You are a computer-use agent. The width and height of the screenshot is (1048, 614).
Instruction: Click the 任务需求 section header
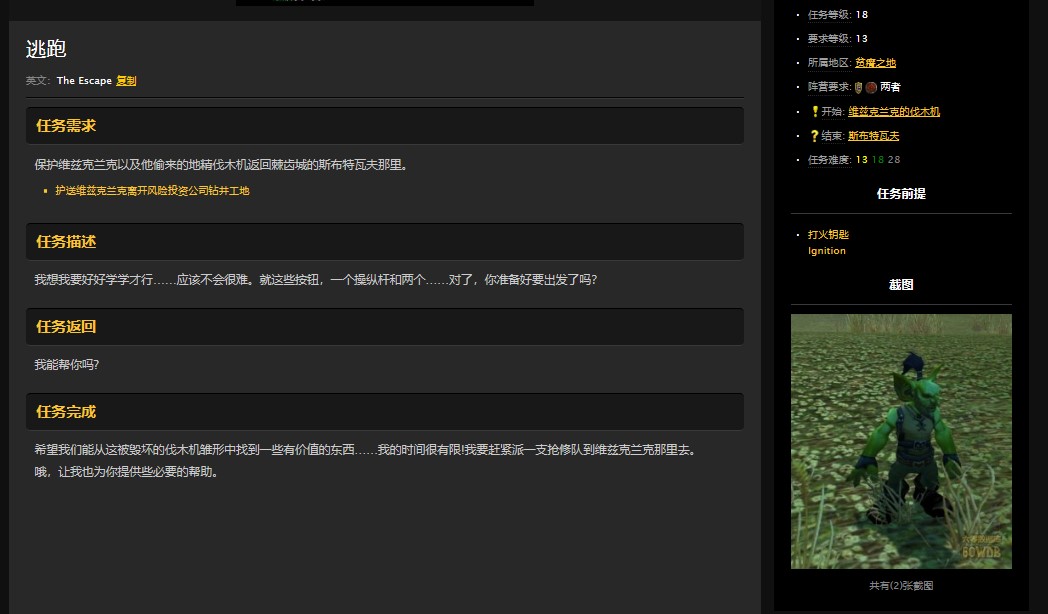point(66,126)
